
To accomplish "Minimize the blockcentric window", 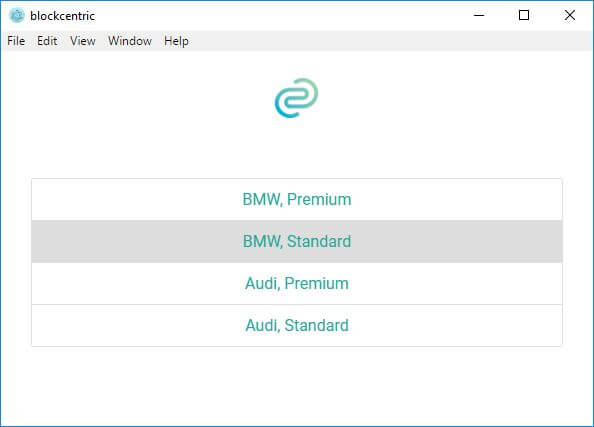I will pos(479,16).
